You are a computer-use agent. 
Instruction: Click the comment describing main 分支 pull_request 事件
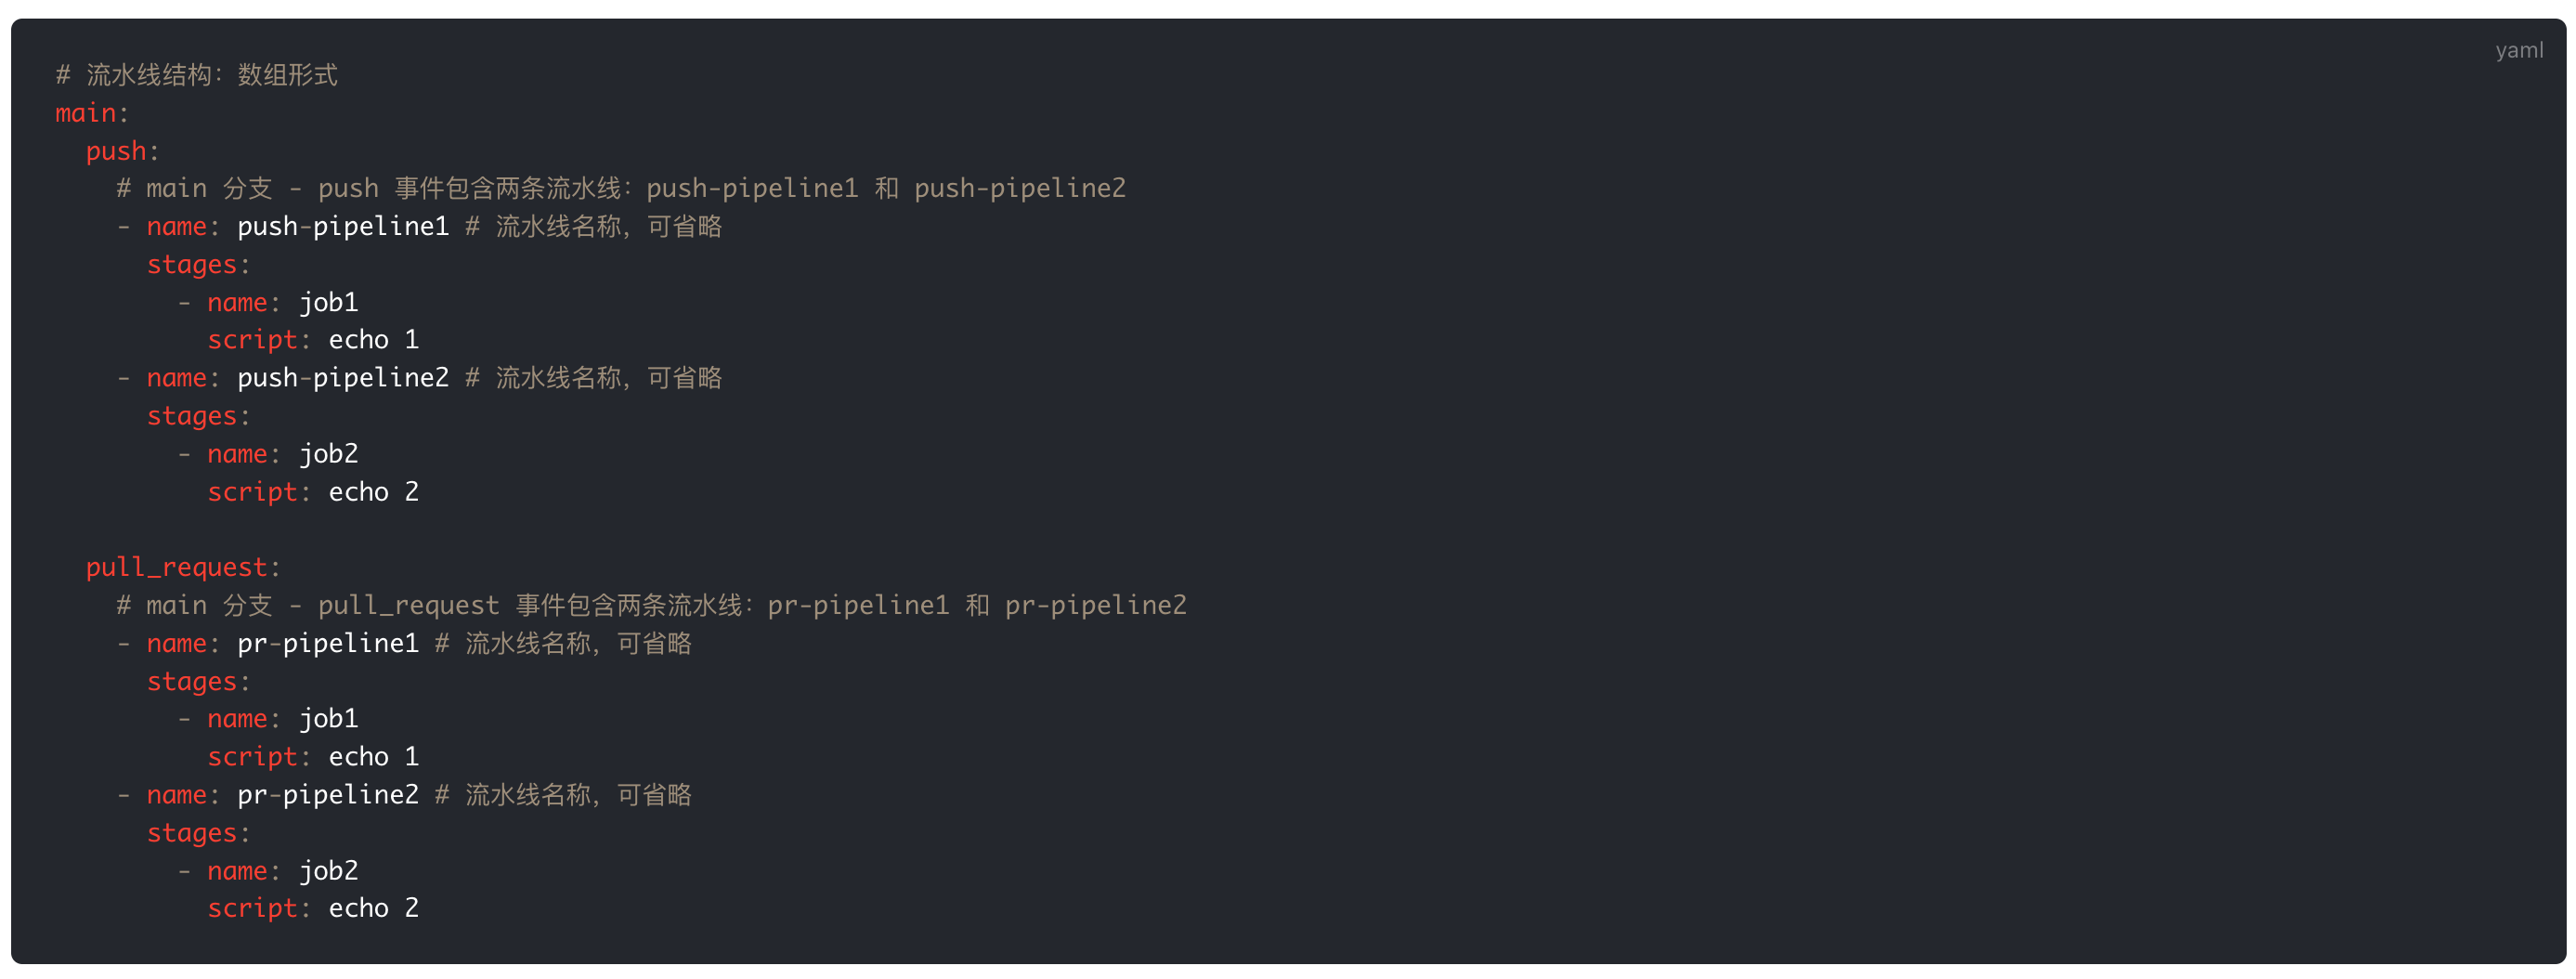[650, 605]
